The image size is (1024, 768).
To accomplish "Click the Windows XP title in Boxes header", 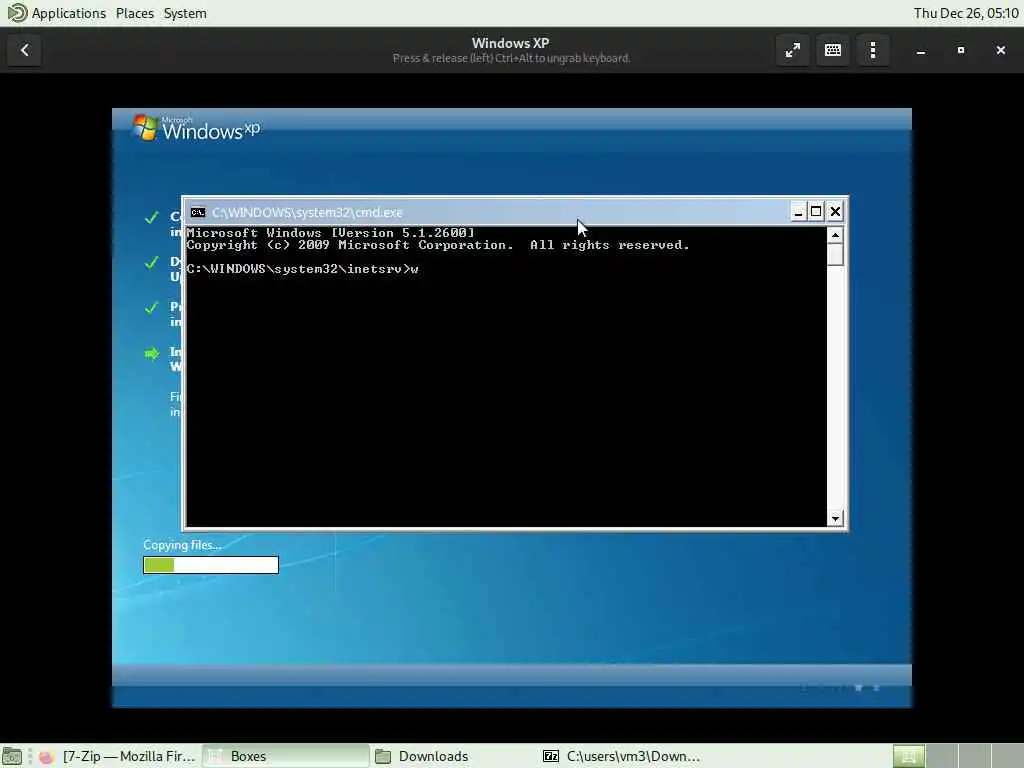I will tap(511, 43).
